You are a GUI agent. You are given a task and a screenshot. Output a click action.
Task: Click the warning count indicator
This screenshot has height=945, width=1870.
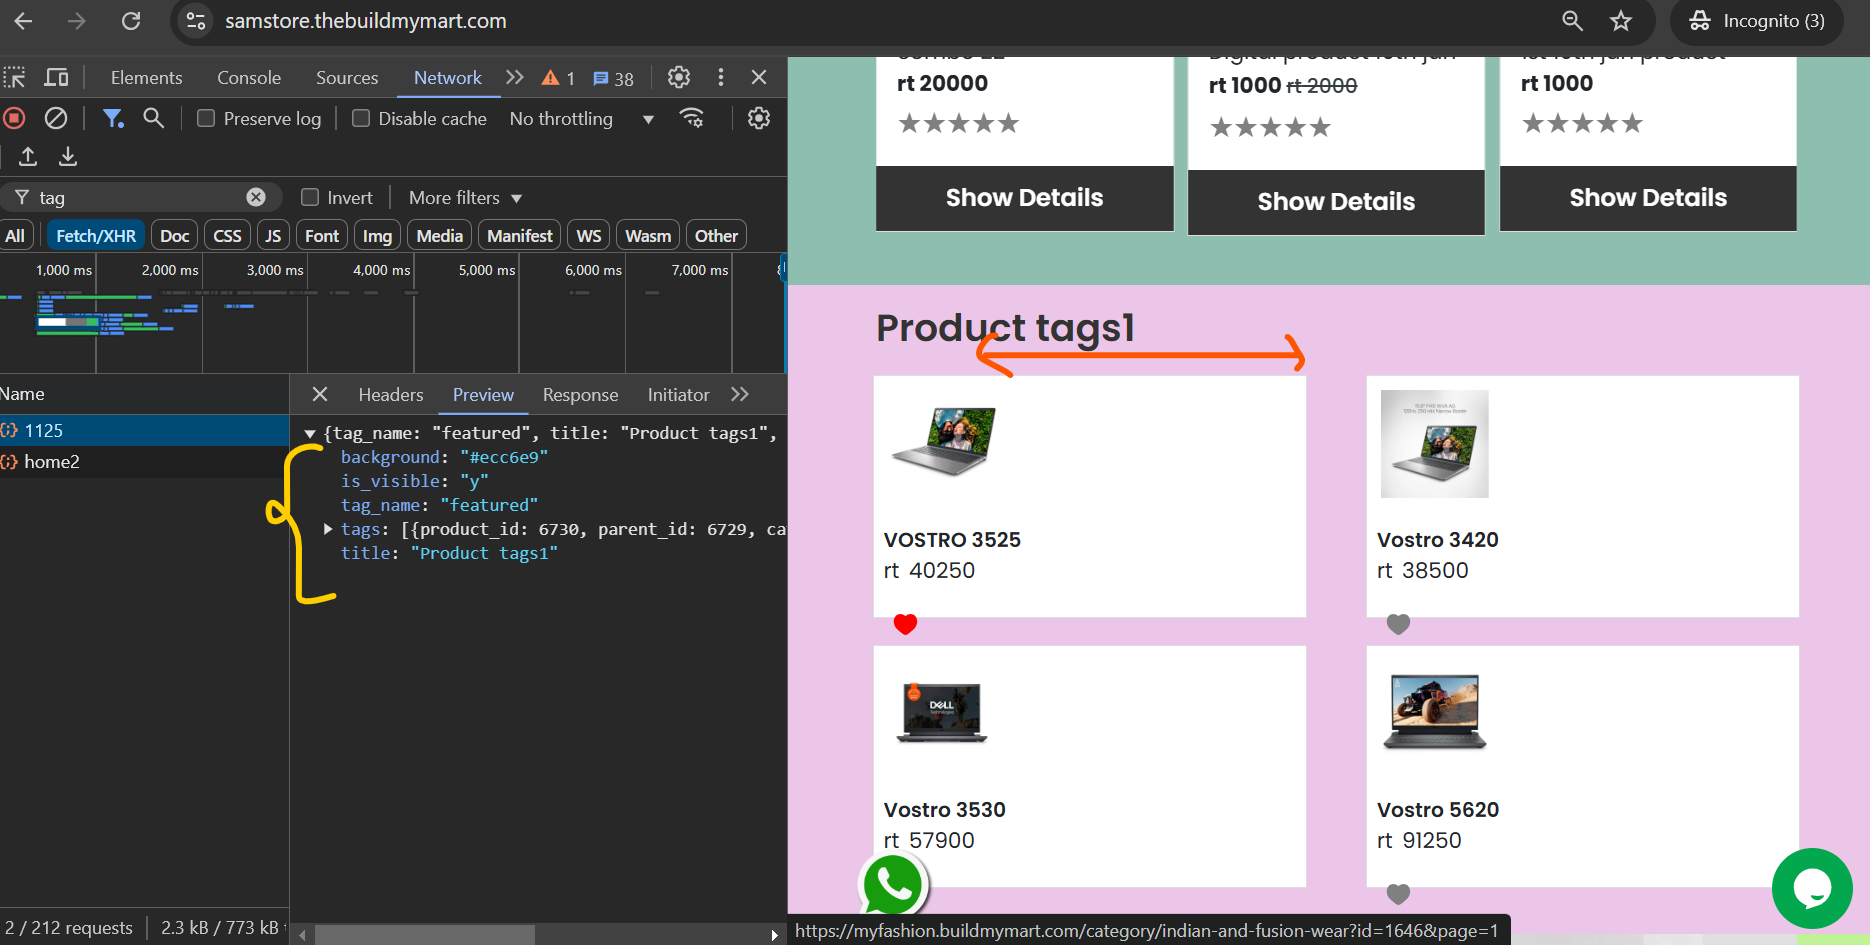558,78
